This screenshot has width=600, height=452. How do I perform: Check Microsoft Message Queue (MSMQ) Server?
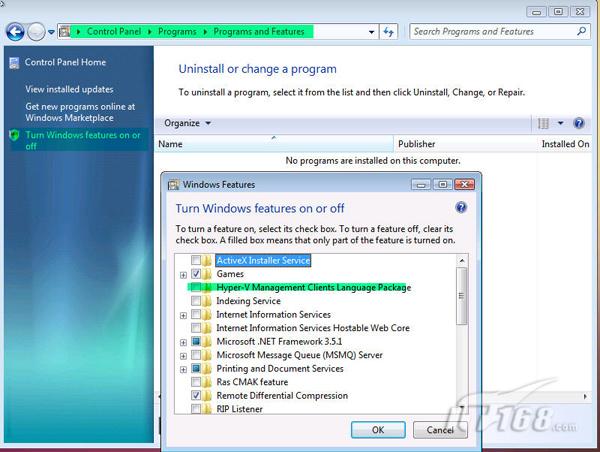pyautogui.click(x=196, y=355)
